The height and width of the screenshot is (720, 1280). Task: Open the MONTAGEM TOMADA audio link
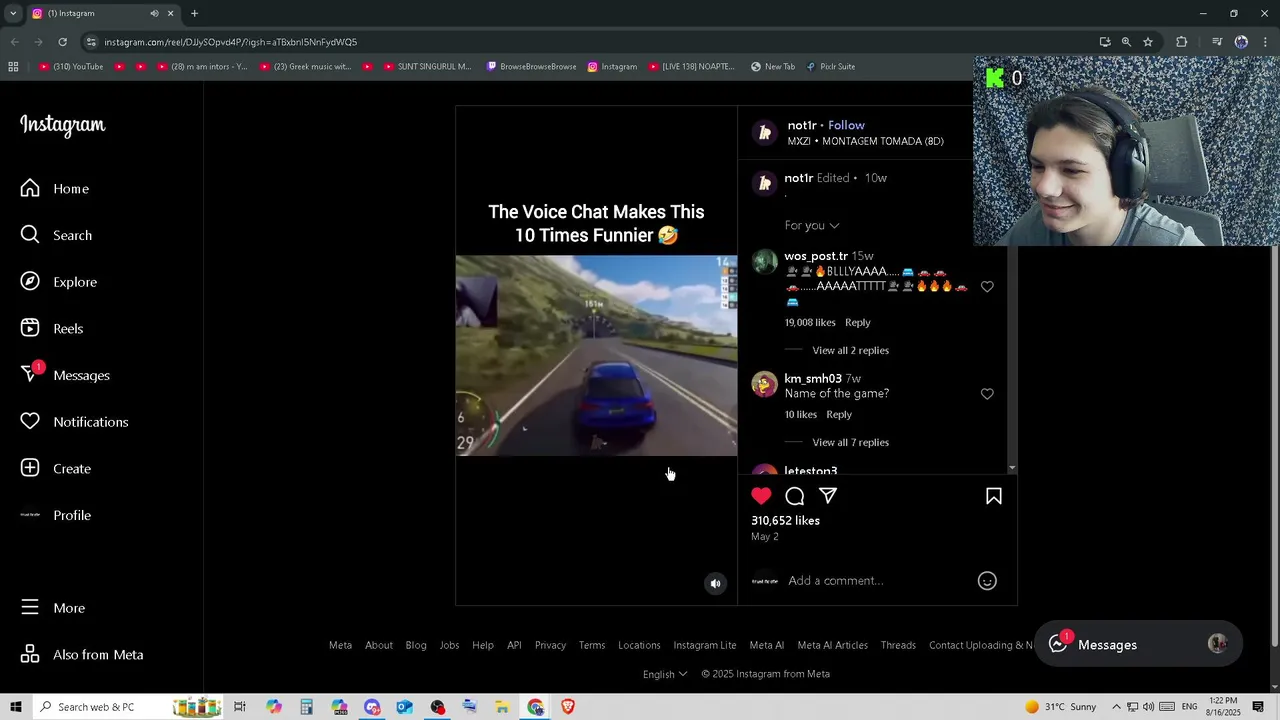pyautogui.click(x=865, y=141)
